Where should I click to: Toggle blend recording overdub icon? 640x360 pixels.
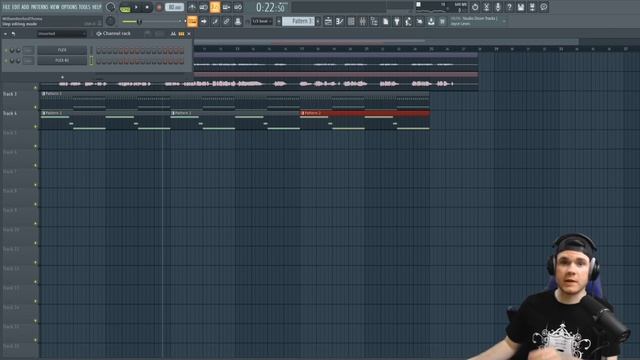pos(226,7)
